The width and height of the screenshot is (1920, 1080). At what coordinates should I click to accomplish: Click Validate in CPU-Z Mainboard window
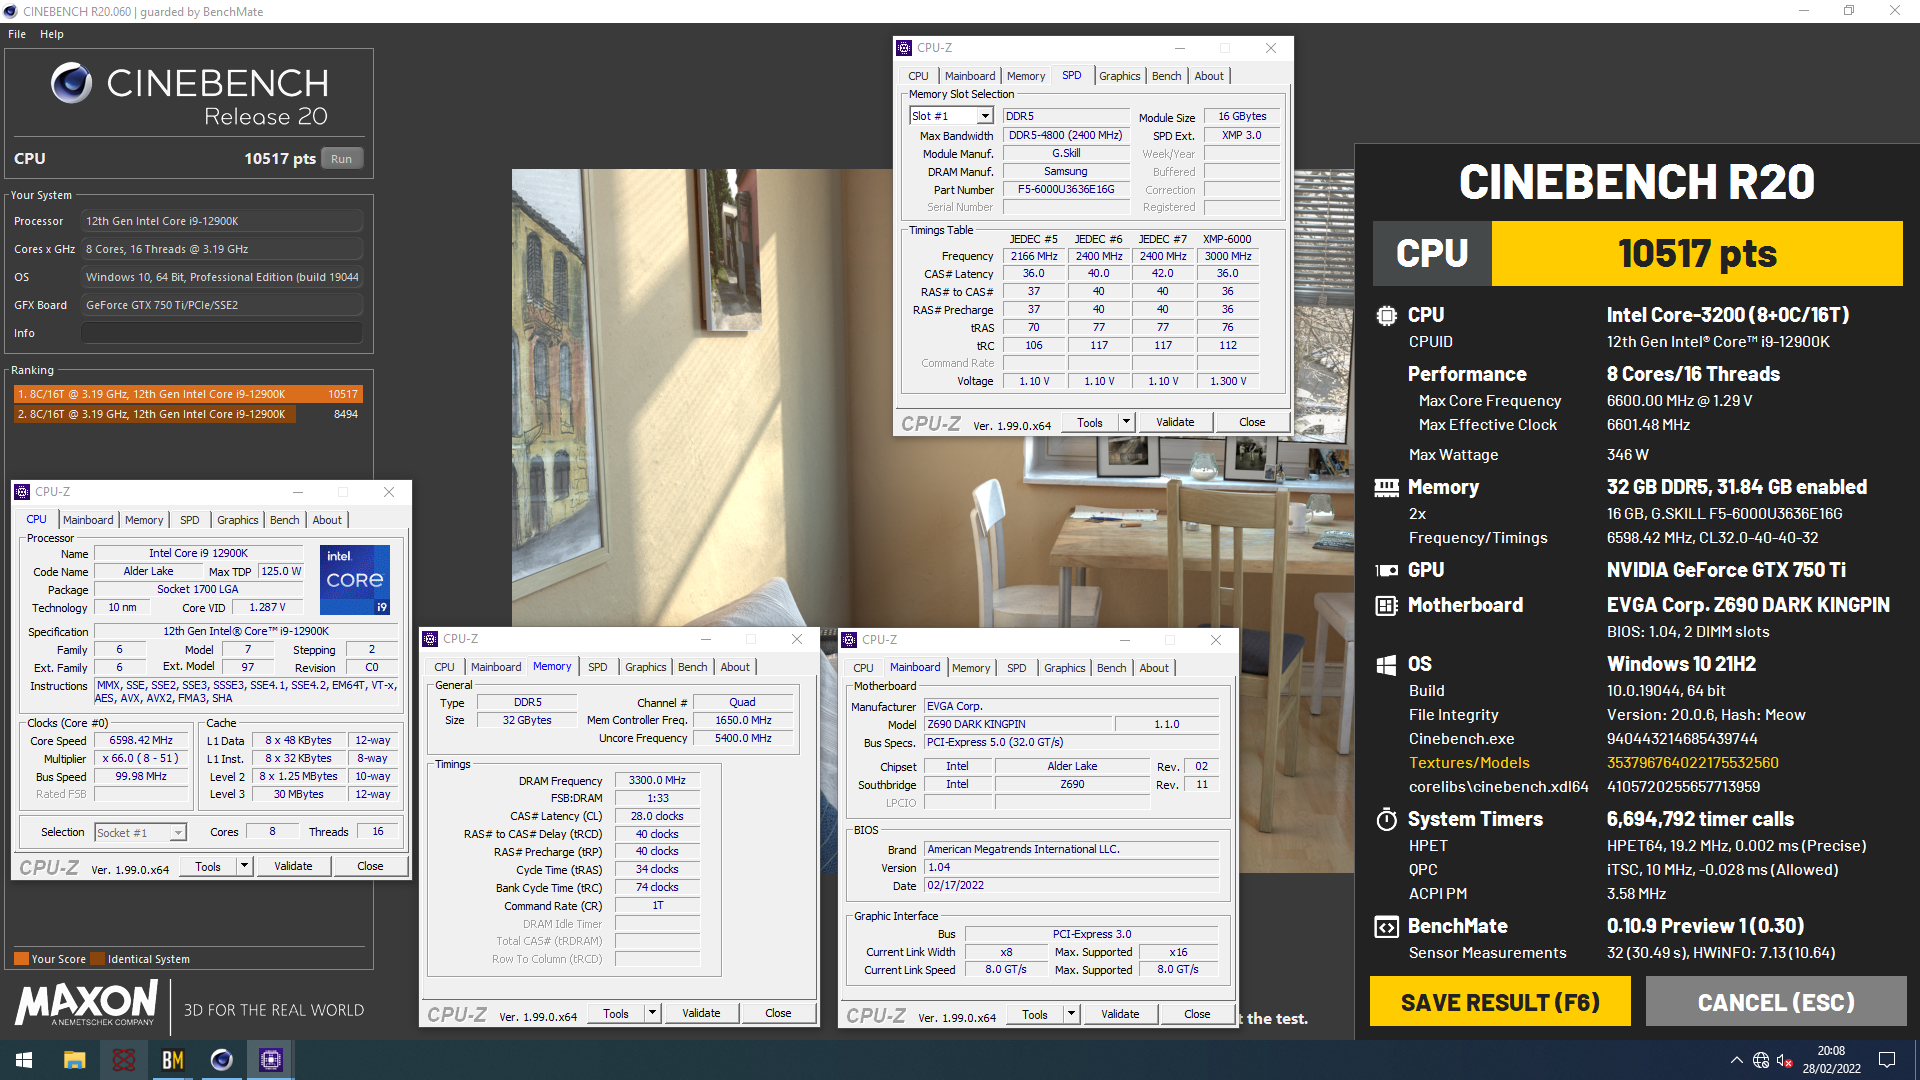coord(1120,1014)
